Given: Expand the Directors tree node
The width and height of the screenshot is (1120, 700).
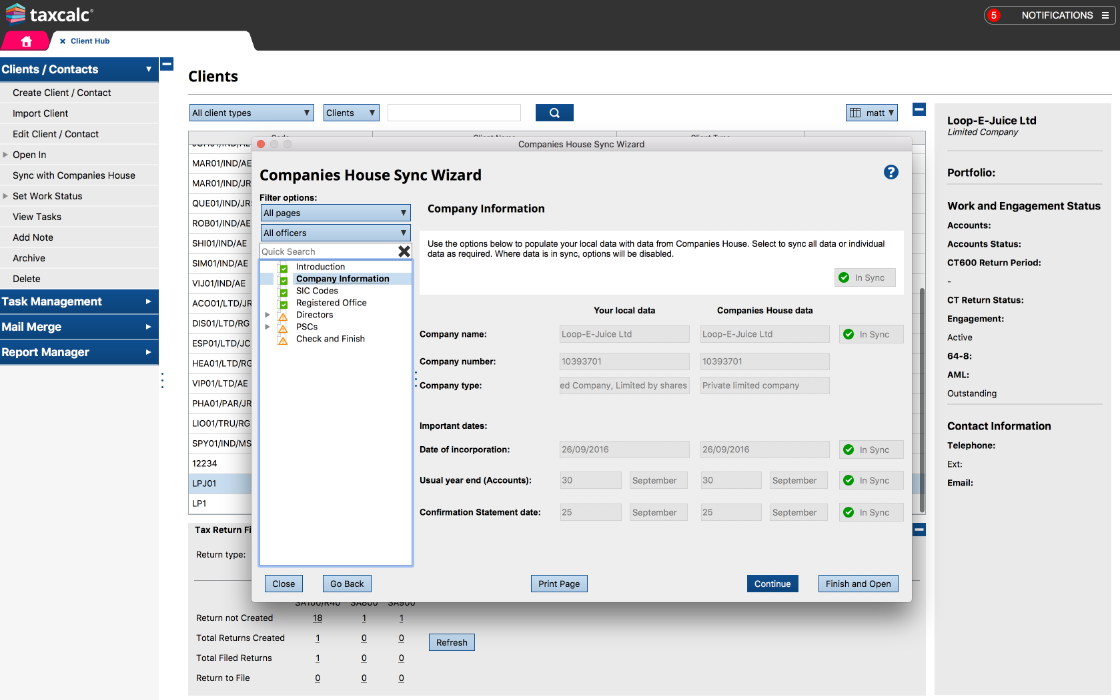Looking at the screenshot, I should tap(267, 315).
